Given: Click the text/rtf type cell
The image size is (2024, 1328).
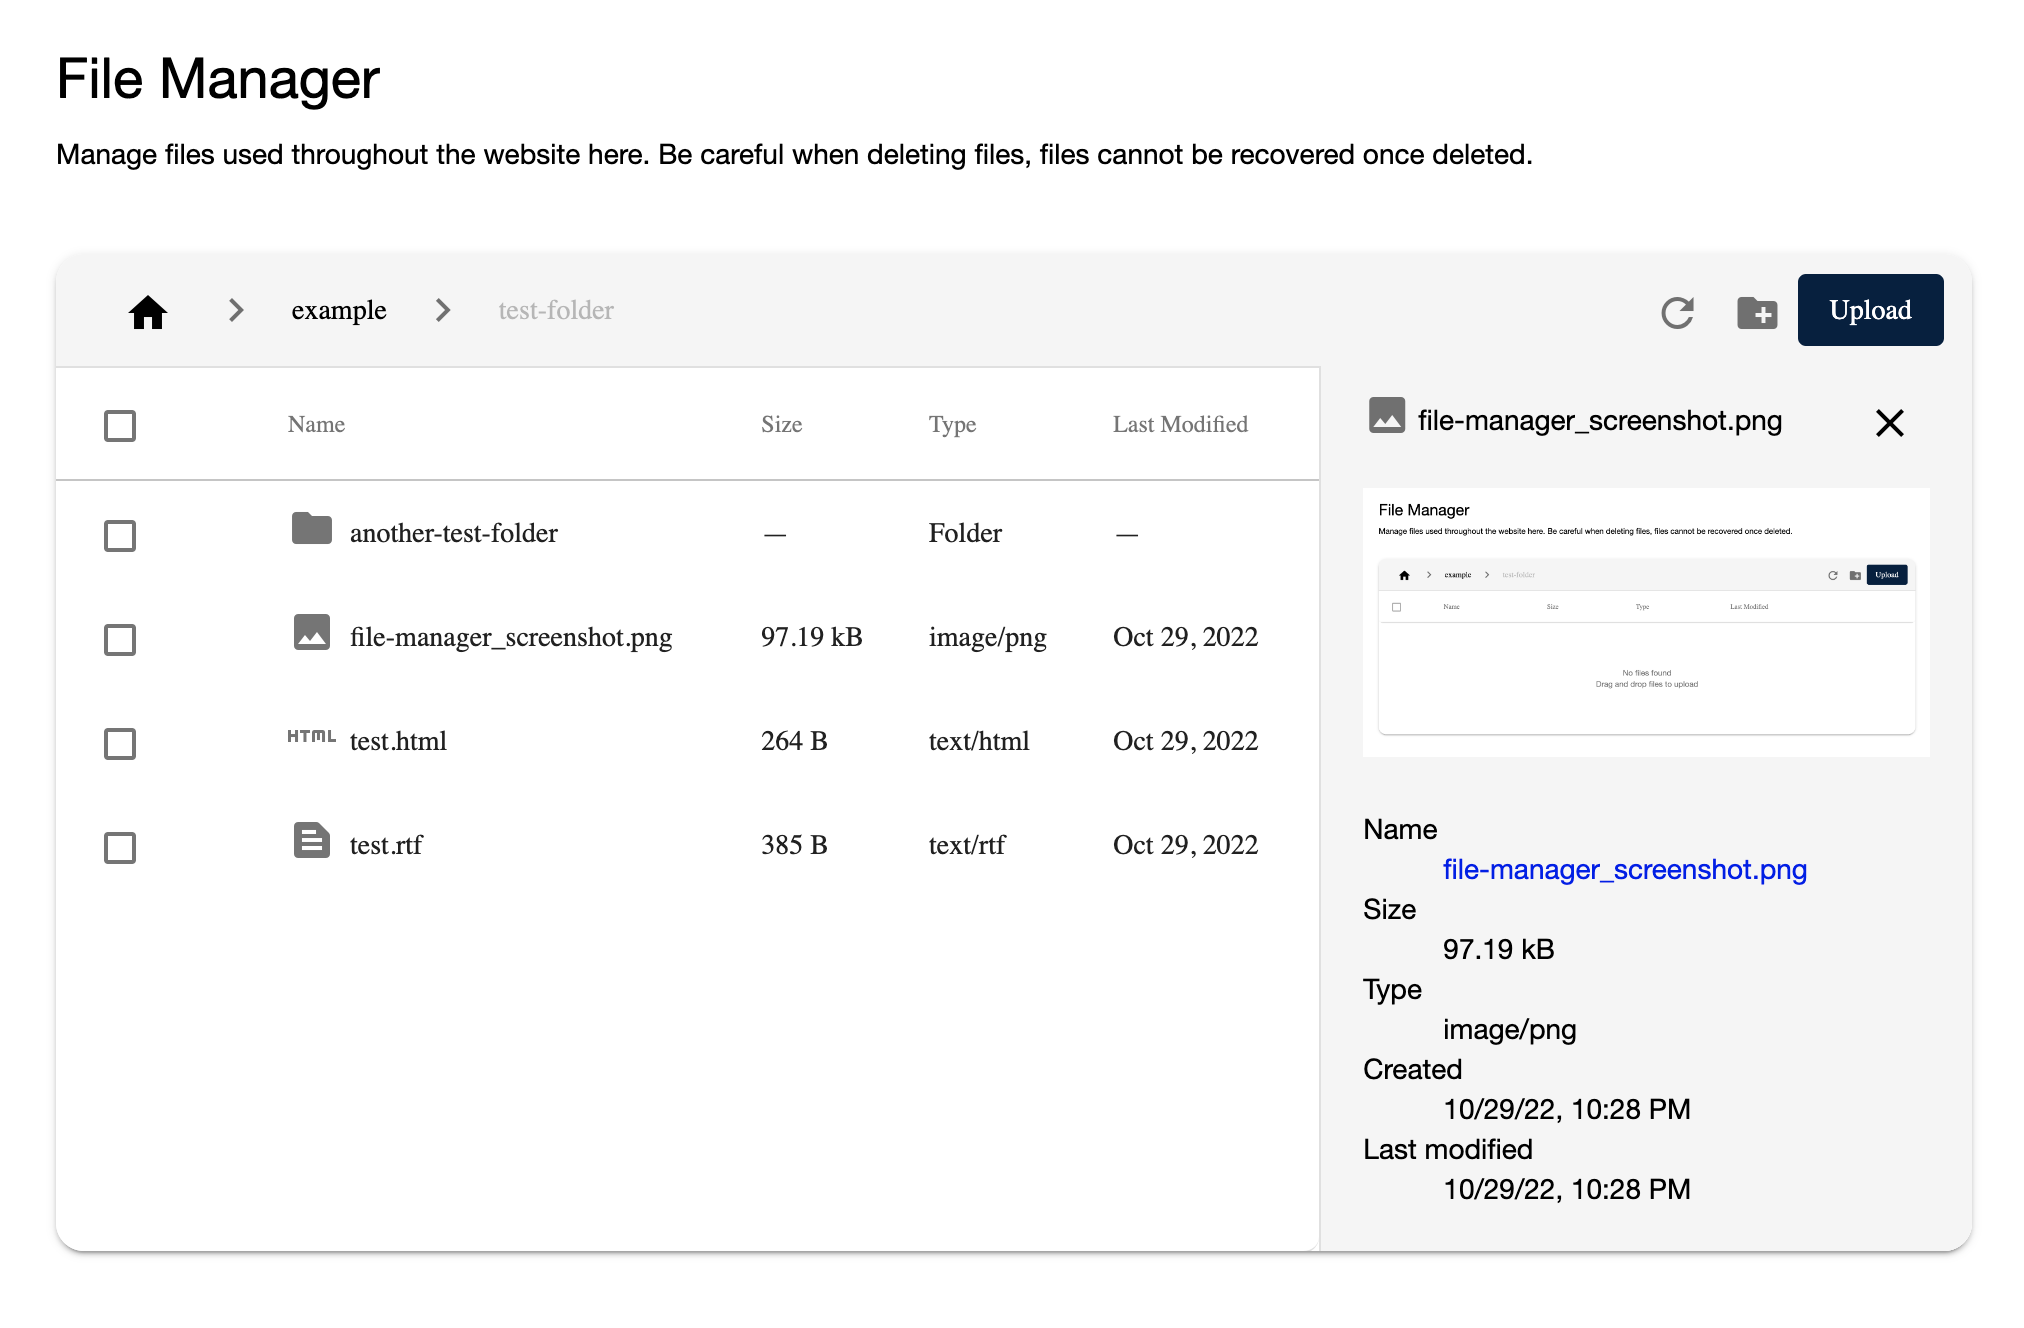Looking at the screenshot, I should point(967,845).
